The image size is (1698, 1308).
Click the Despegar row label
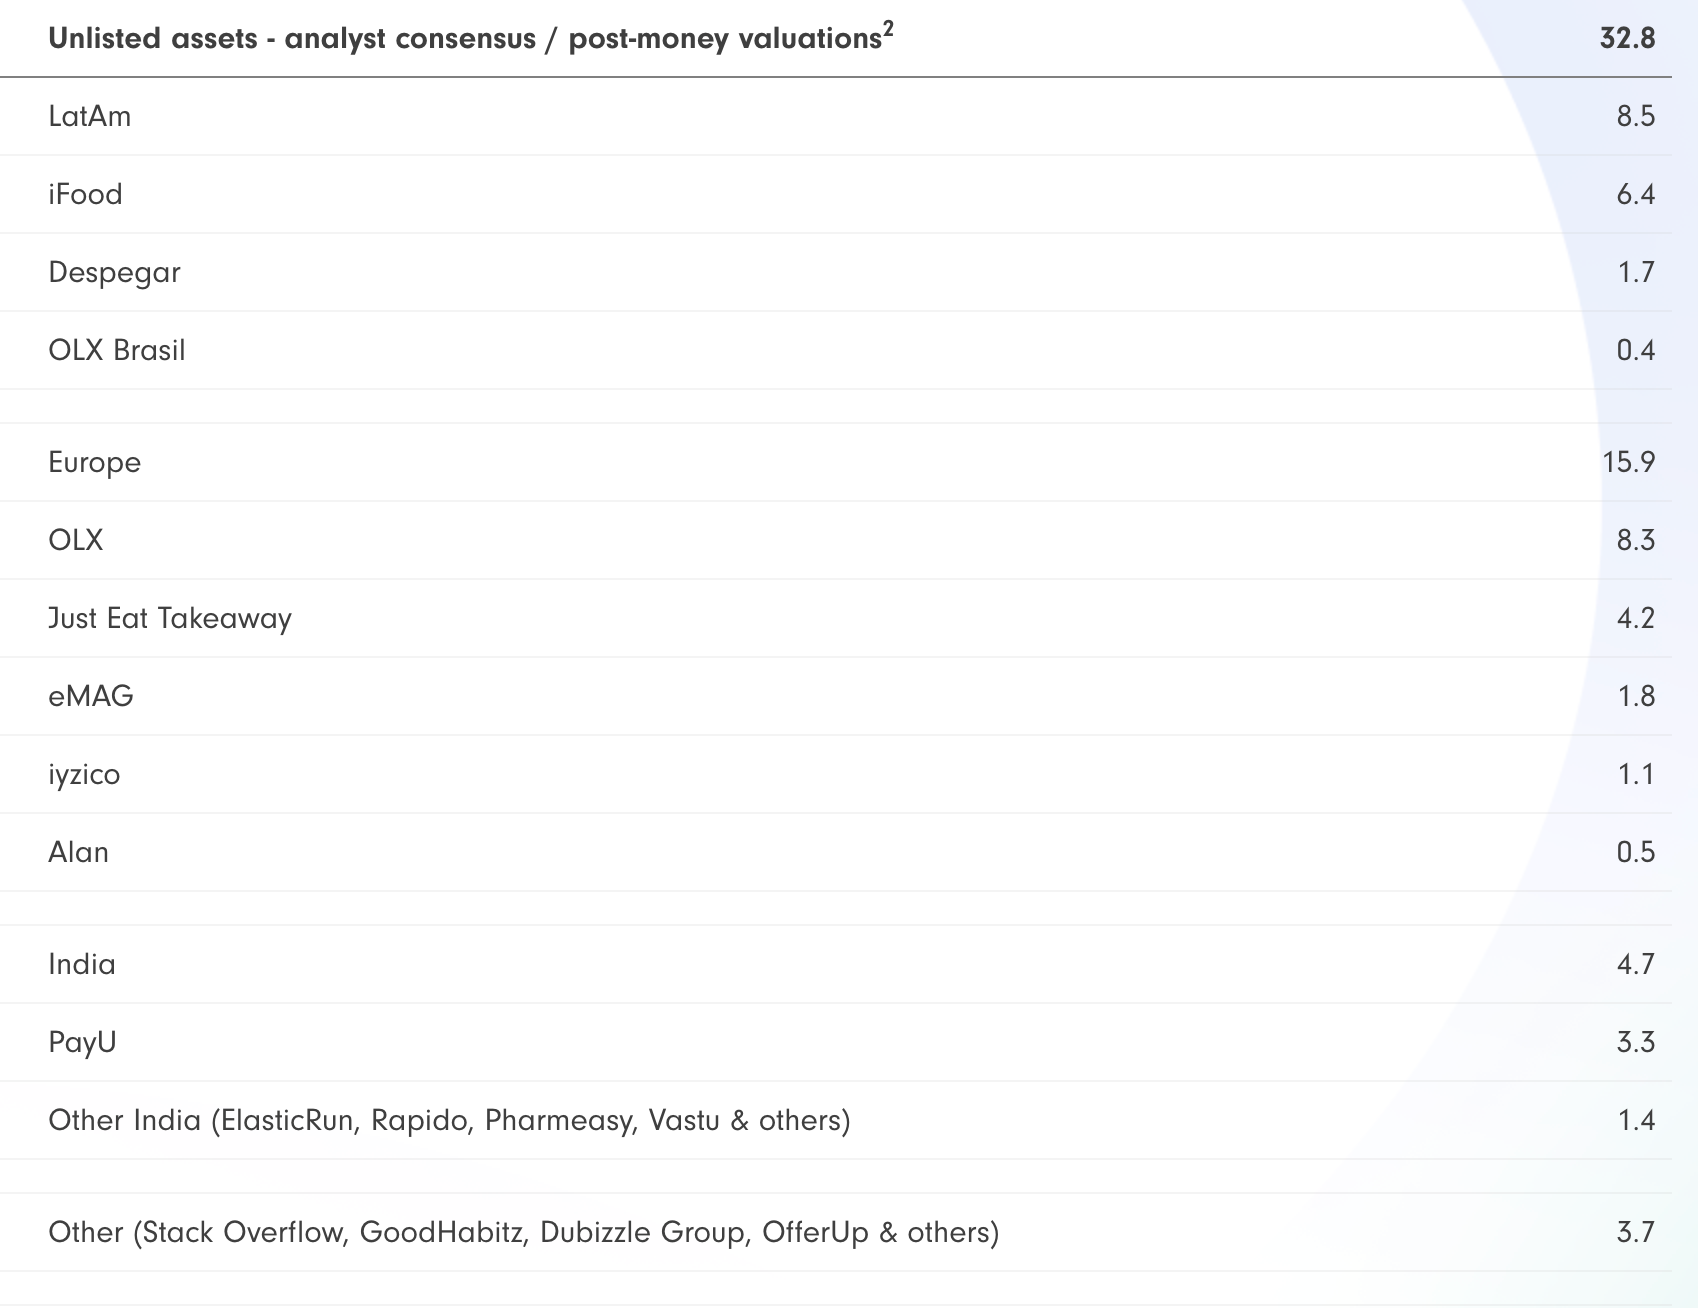[114, 272]
